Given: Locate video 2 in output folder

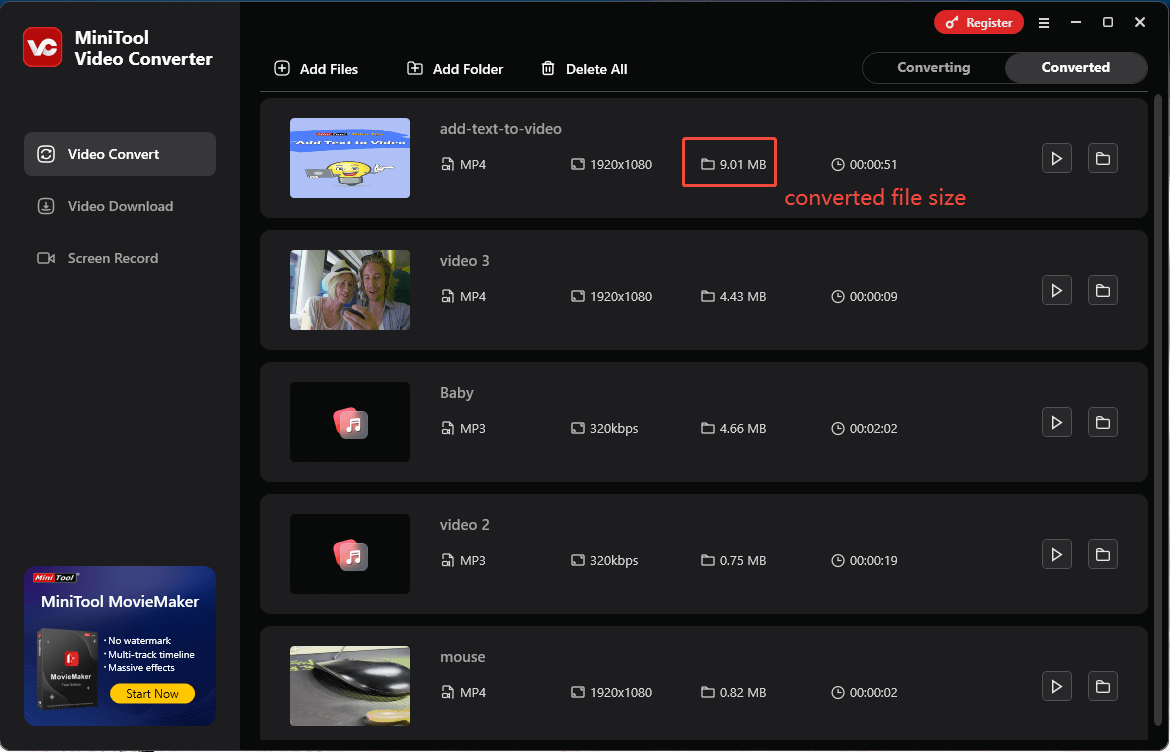Looking at the screenshot, I should click(1102, 554).
